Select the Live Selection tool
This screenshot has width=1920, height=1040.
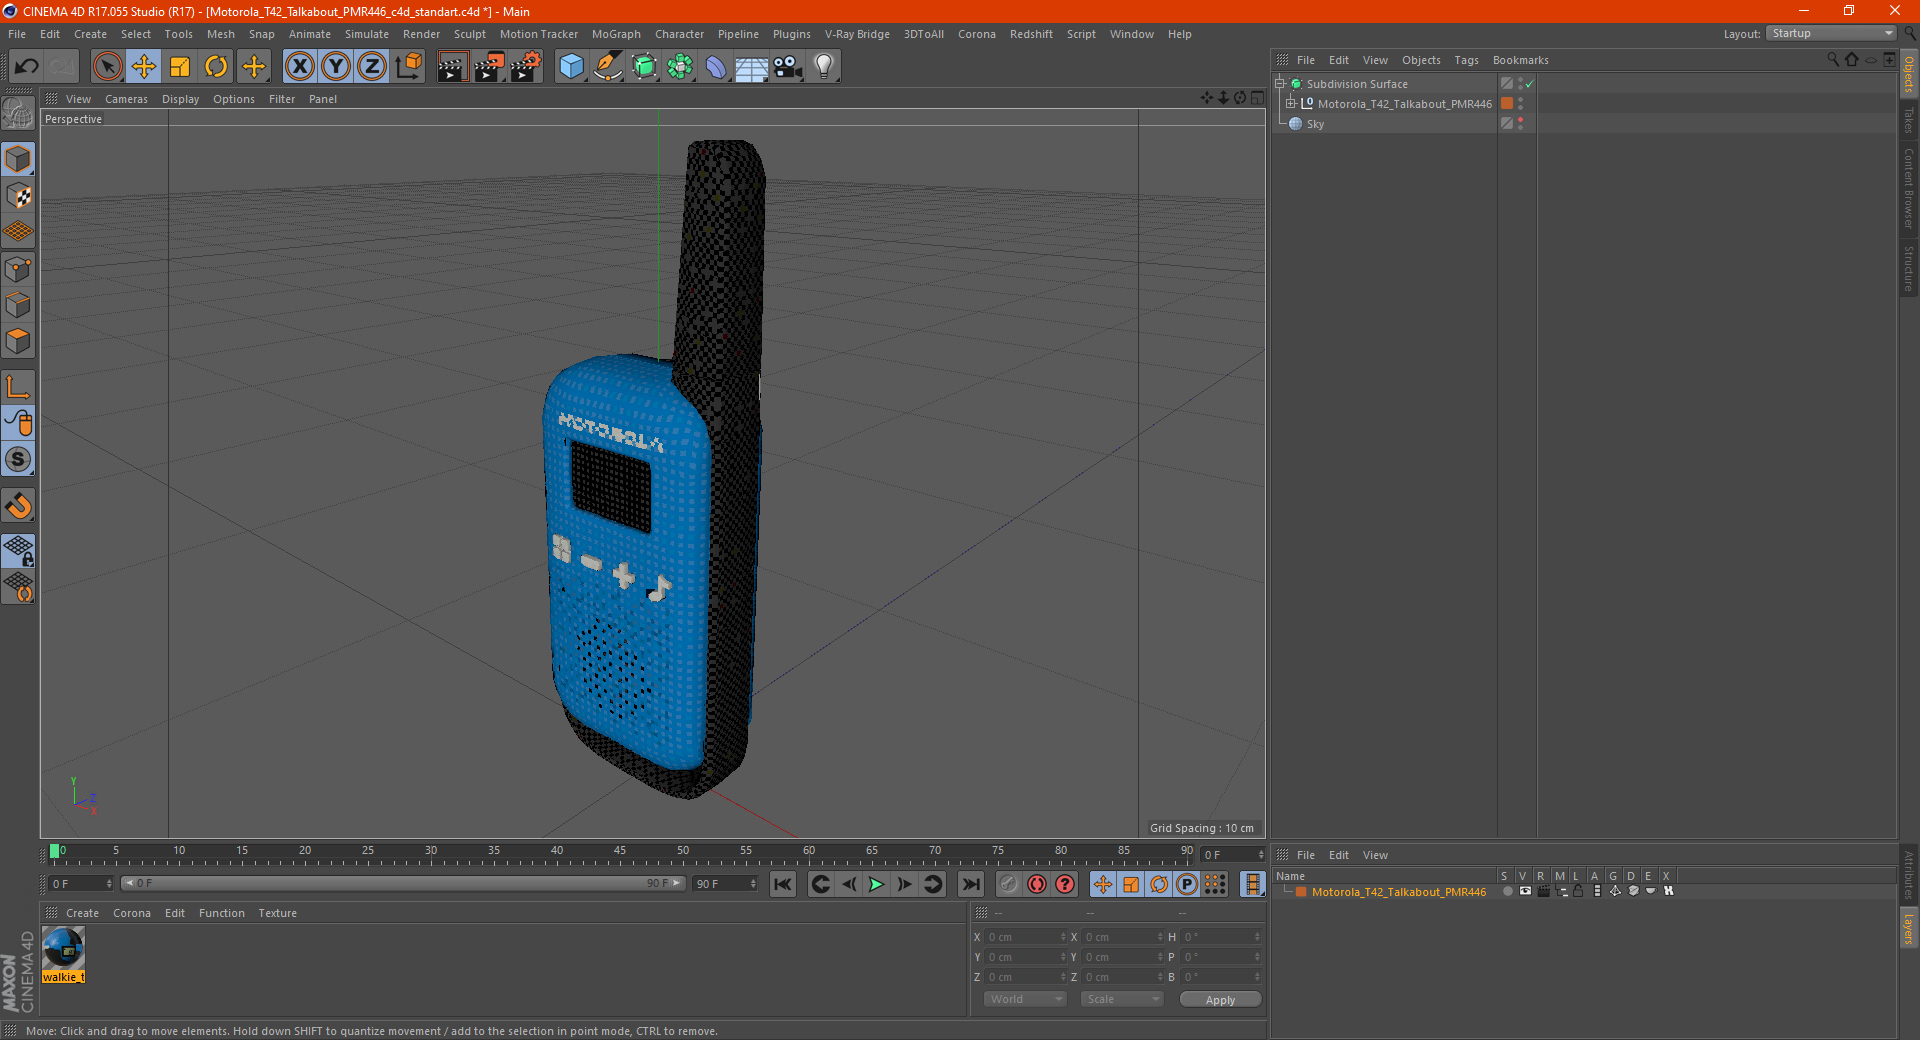point(107,67)
